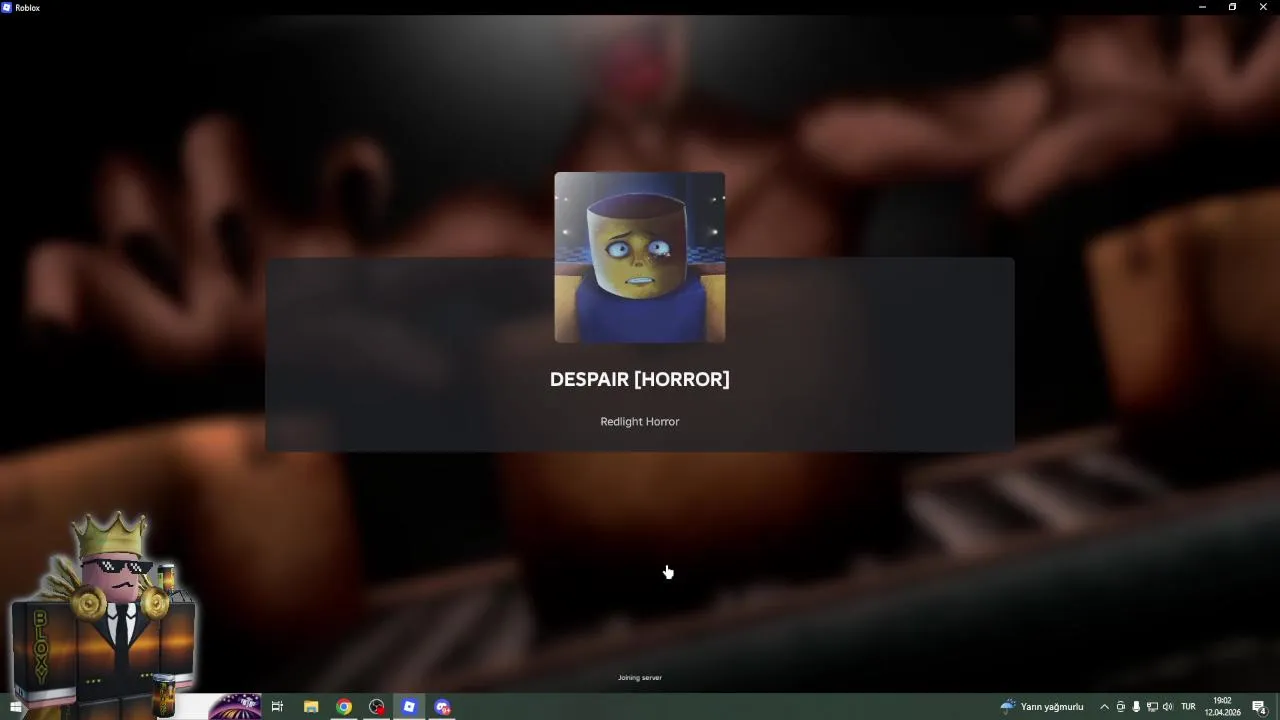
Task: Open the network tray icon
Action: pos(1152,707)
